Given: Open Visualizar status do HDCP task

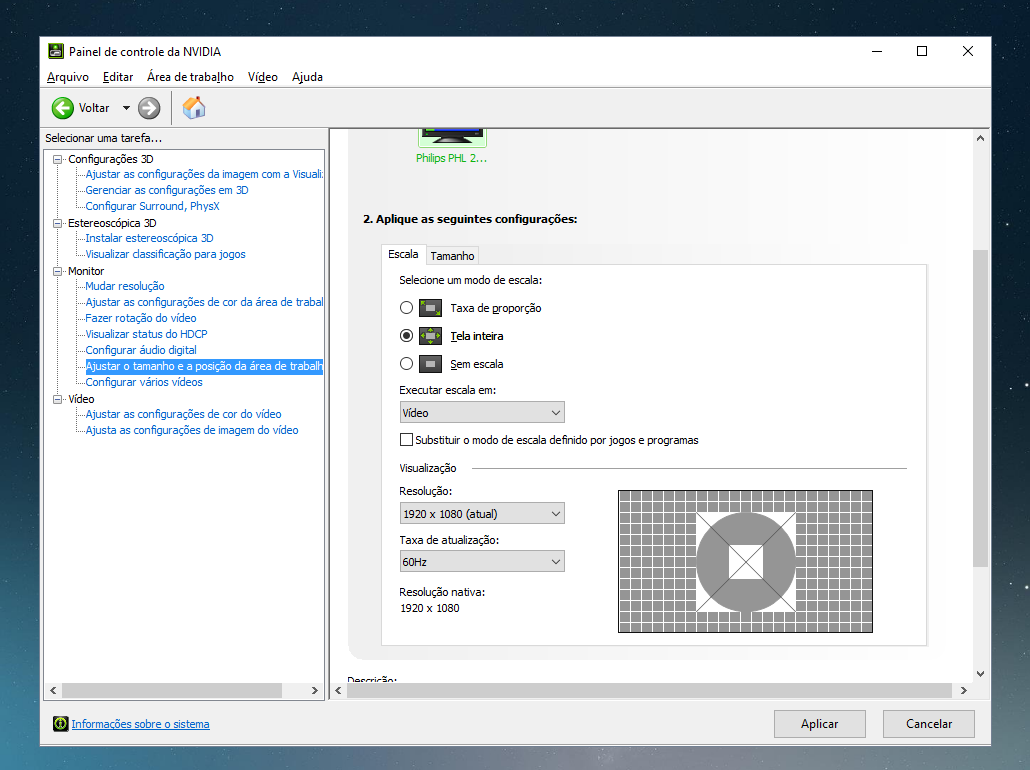Looking at the screenshot, I should tap(146, 334).
